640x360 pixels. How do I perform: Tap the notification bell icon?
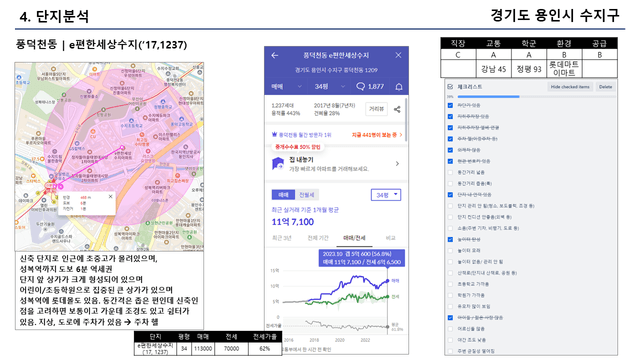pyautogui.click(x=399, y=87)
